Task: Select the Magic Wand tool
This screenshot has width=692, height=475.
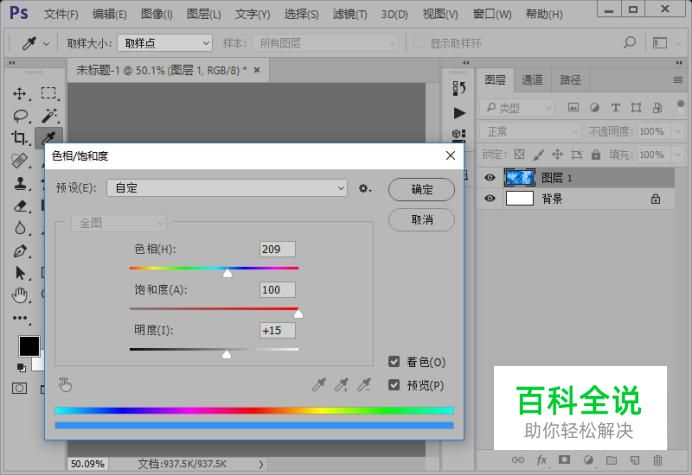Action: coord(49,116)
